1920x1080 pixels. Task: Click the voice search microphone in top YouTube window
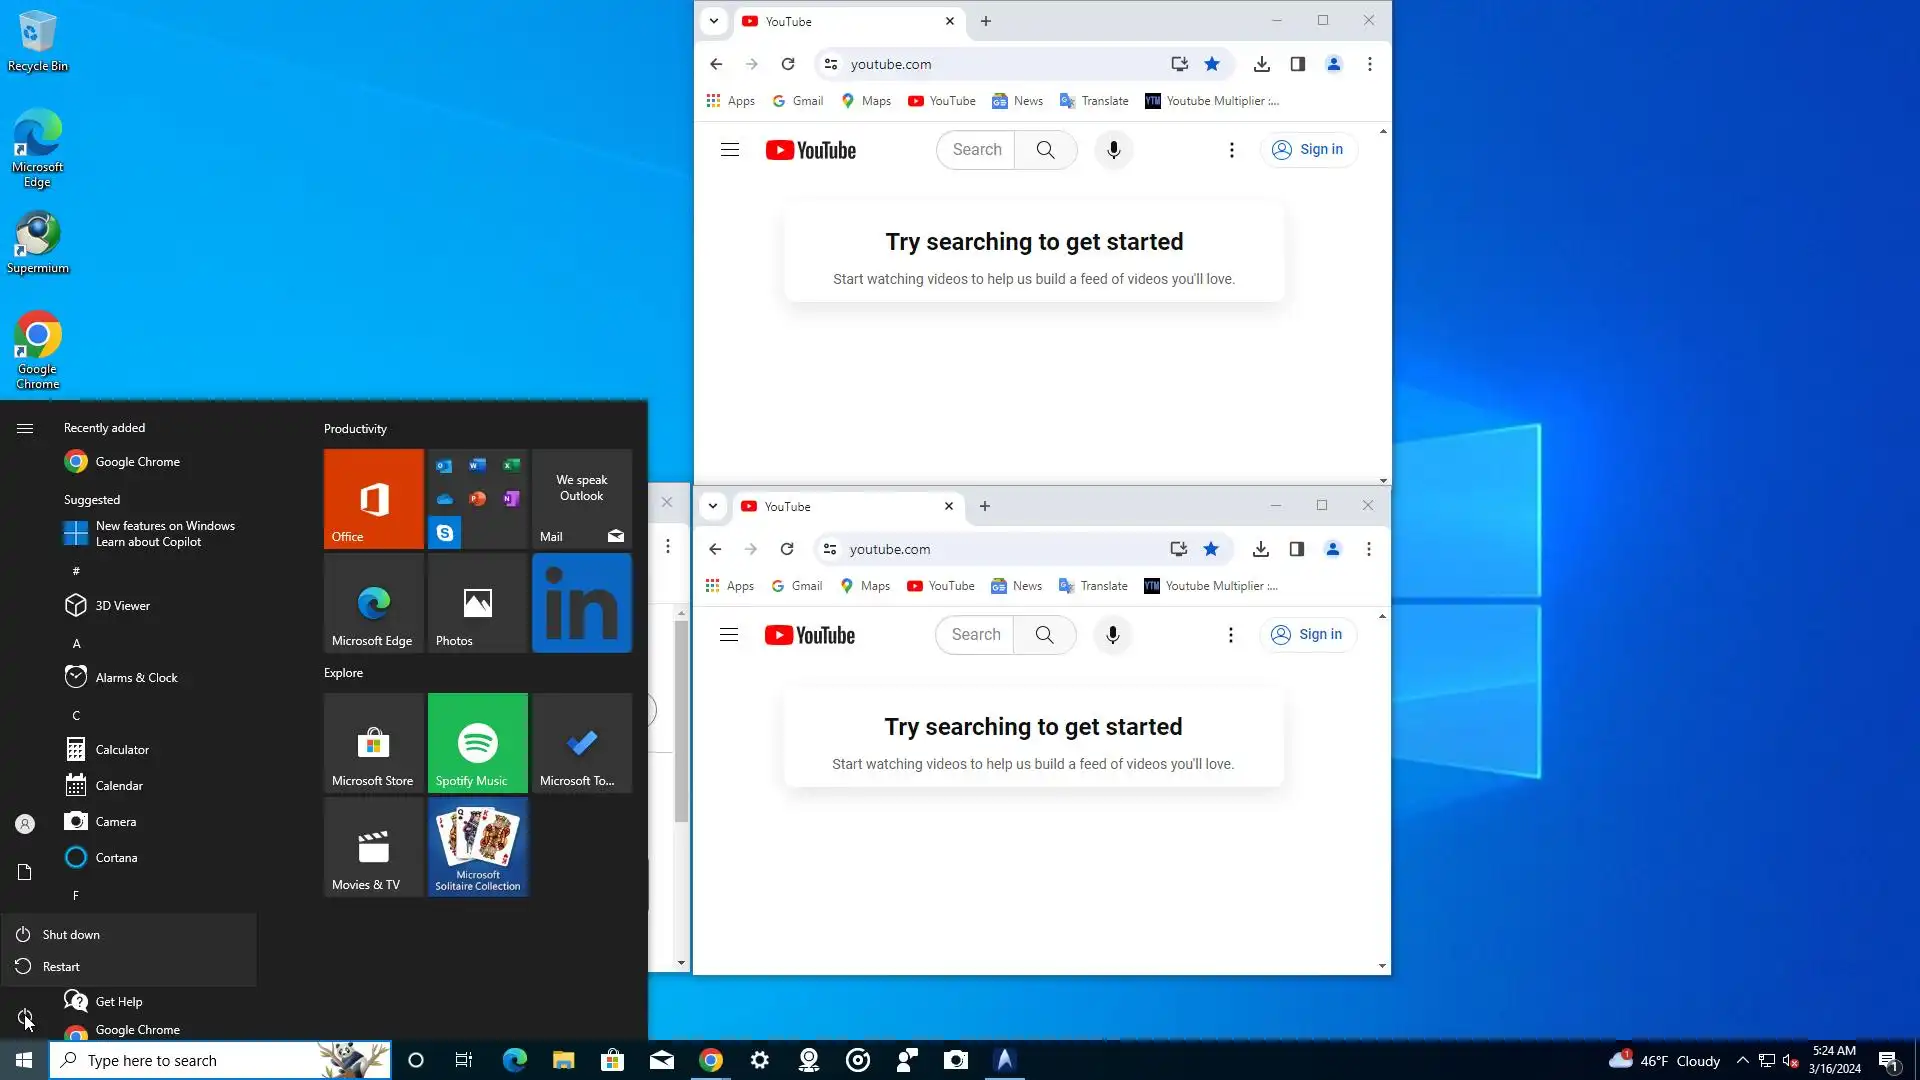(1113, 150)
